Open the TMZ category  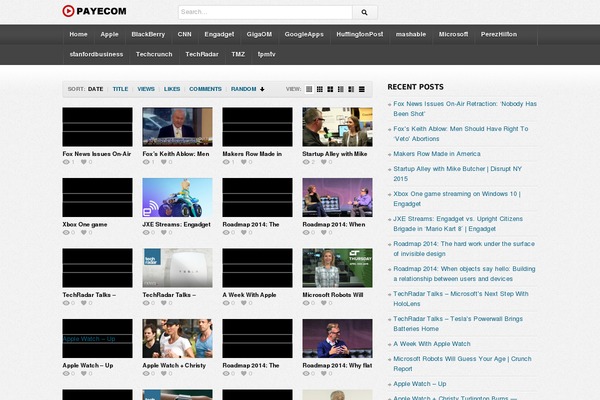238,54
